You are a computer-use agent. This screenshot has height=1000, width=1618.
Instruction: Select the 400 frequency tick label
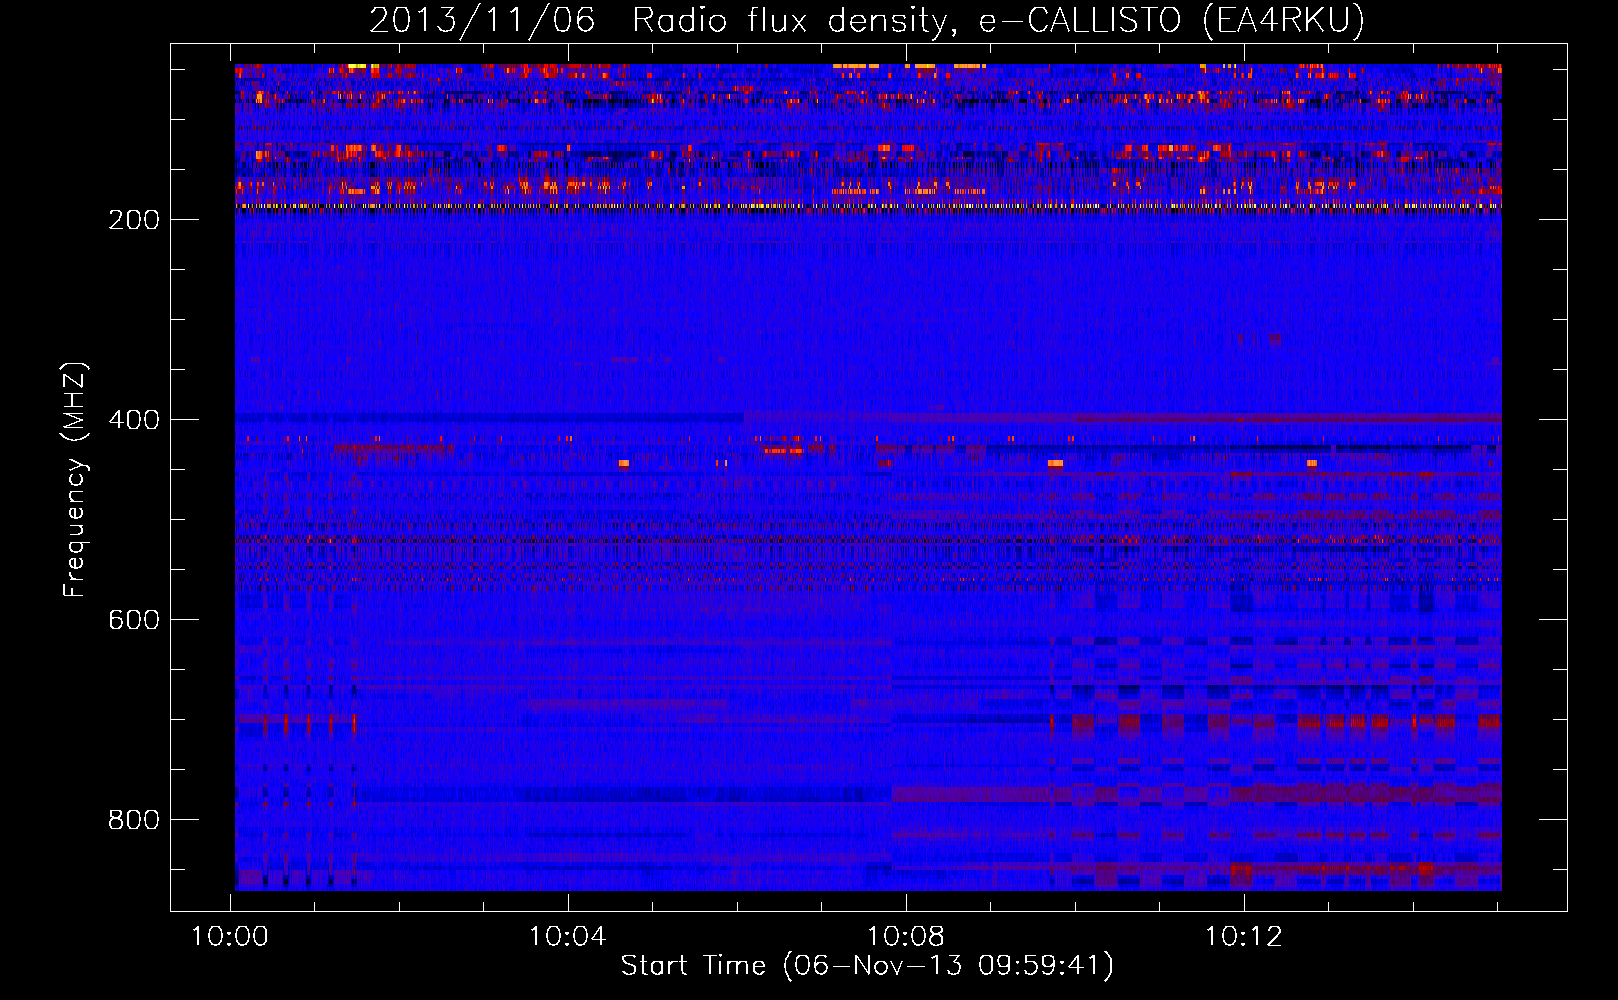[x=134, y=420]
